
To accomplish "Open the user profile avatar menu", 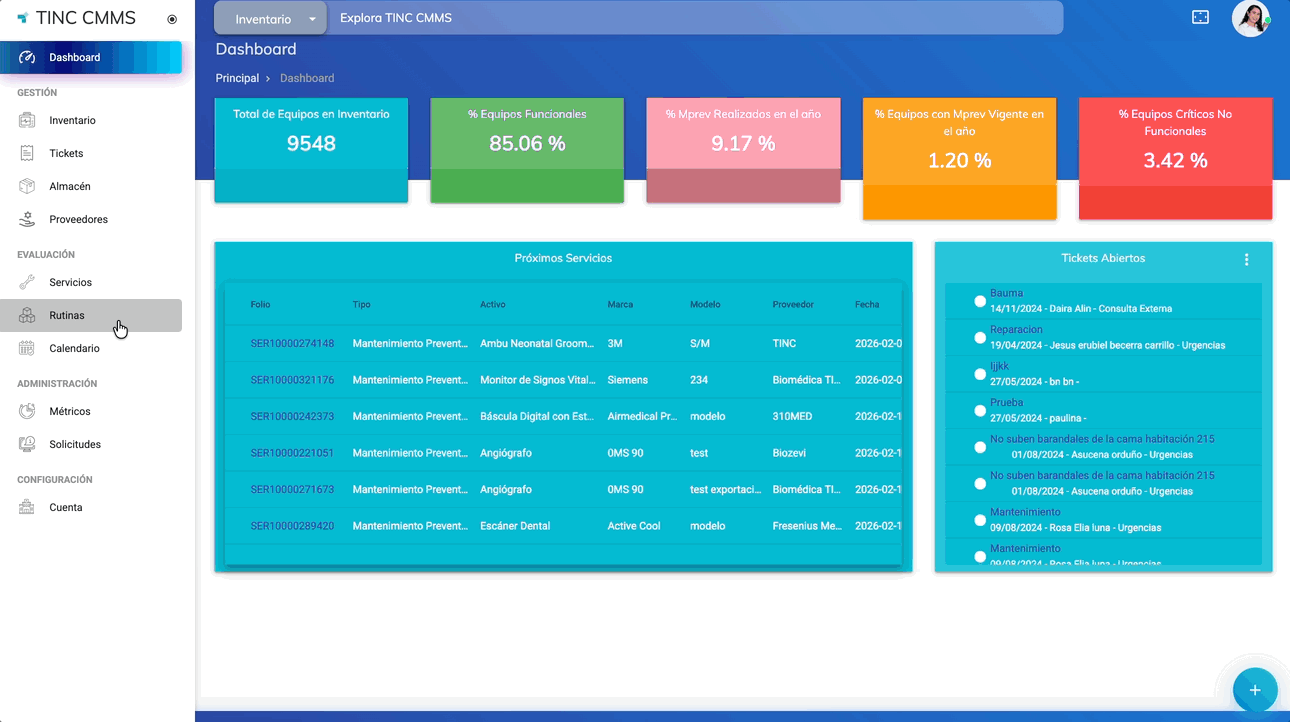I will 1250,18.
